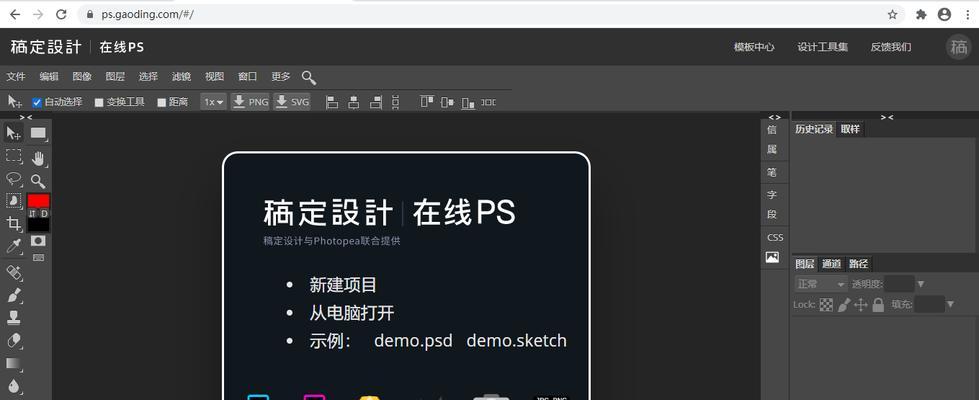Select the Hand tool
The image size is (979, 400).
coord(39,159)
